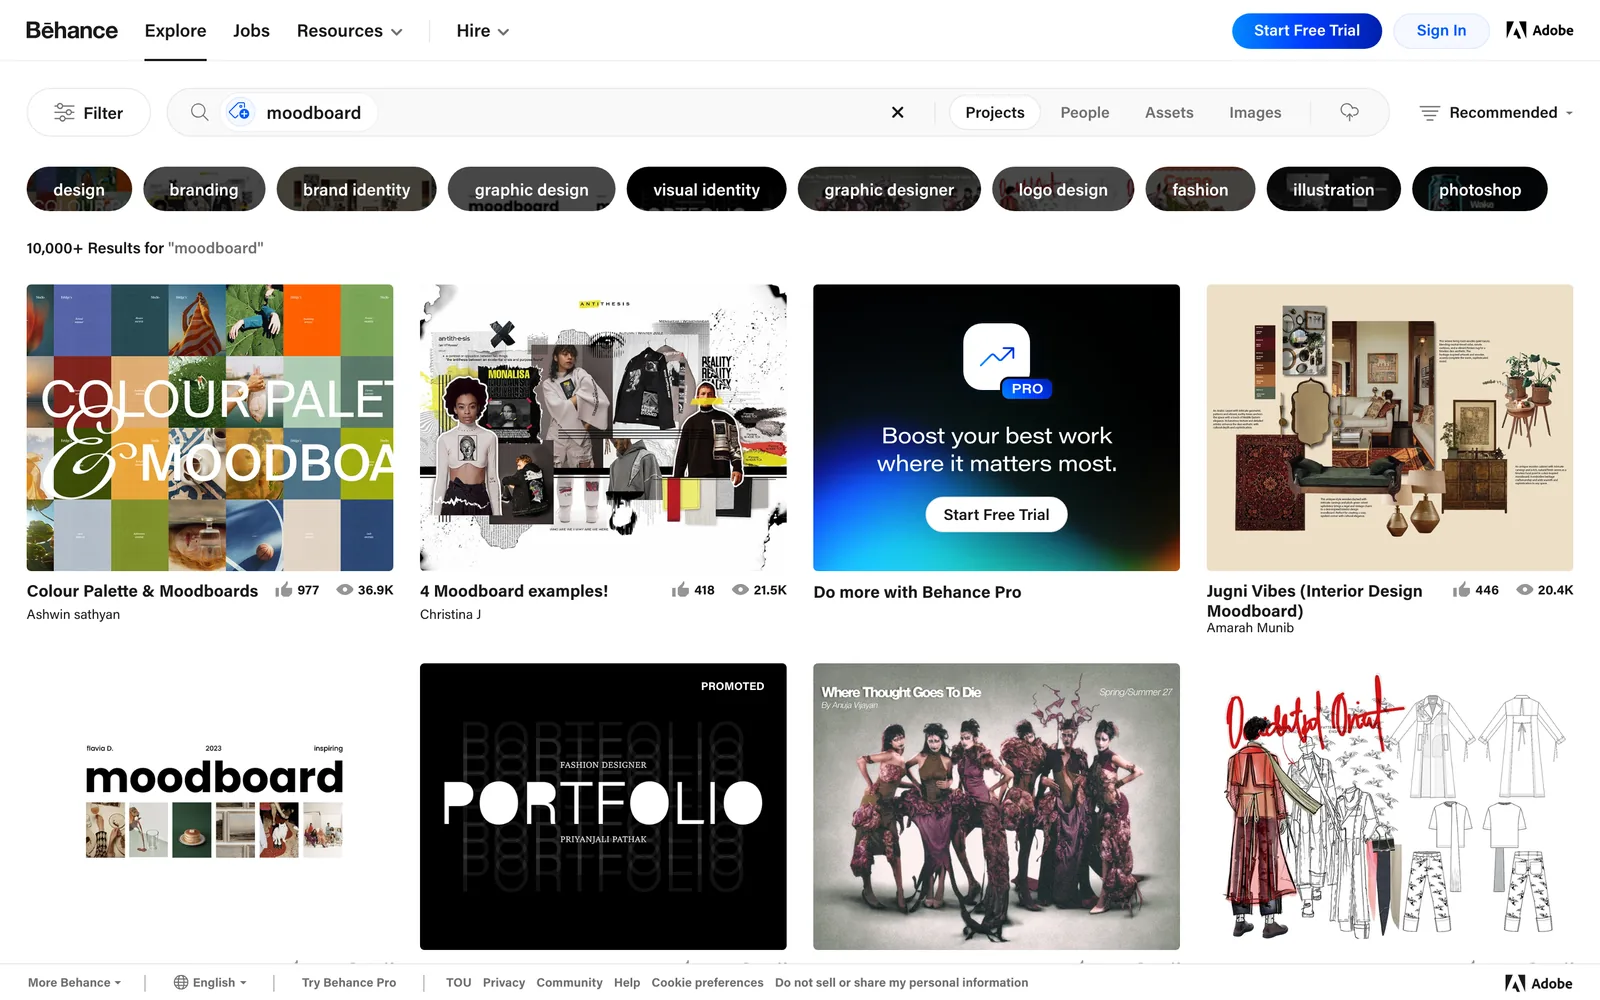
Task: Select the branding tag chip
Action: (x=204, y=189)
